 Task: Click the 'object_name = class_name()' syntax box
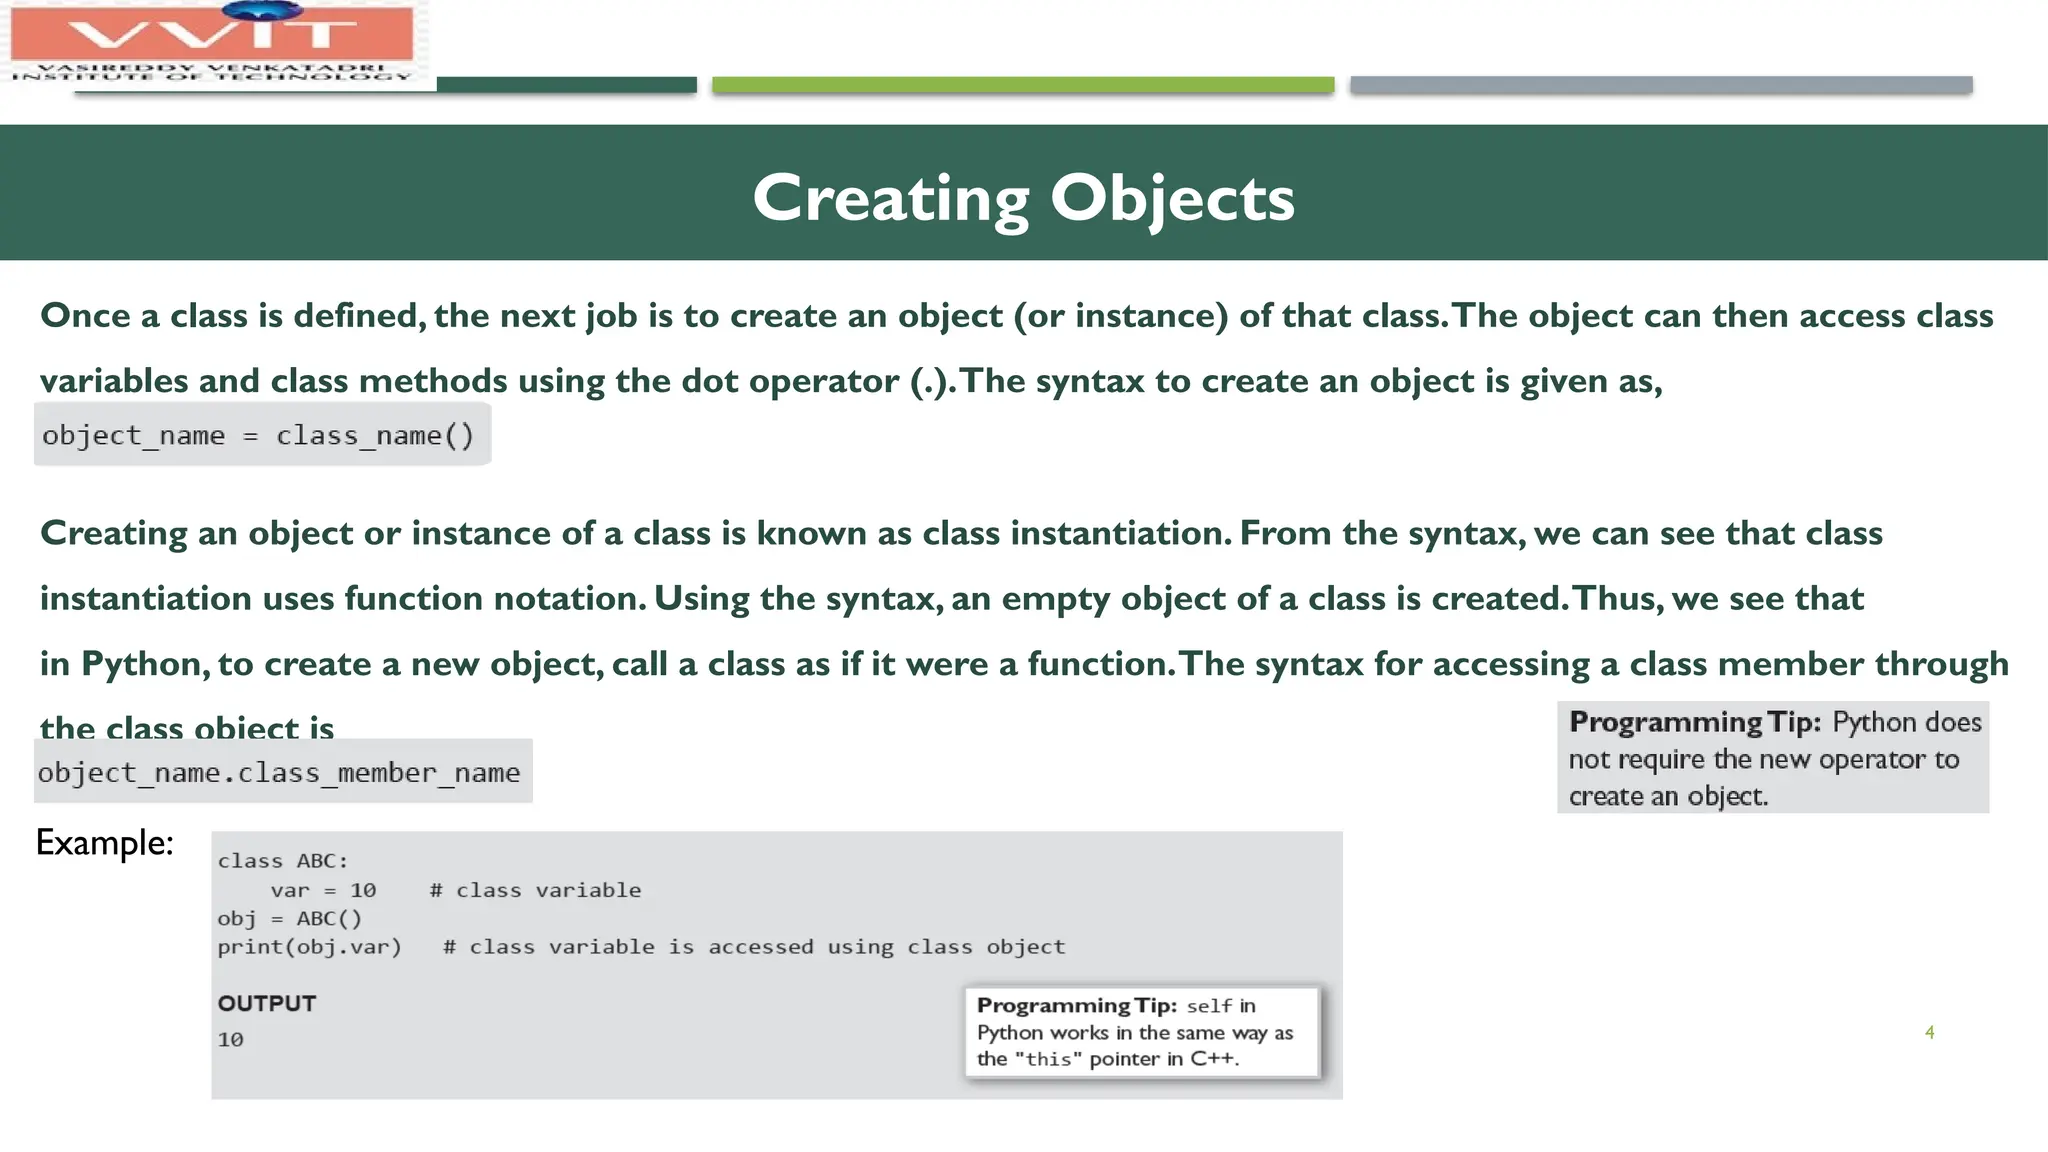click(x=262, y=435)
